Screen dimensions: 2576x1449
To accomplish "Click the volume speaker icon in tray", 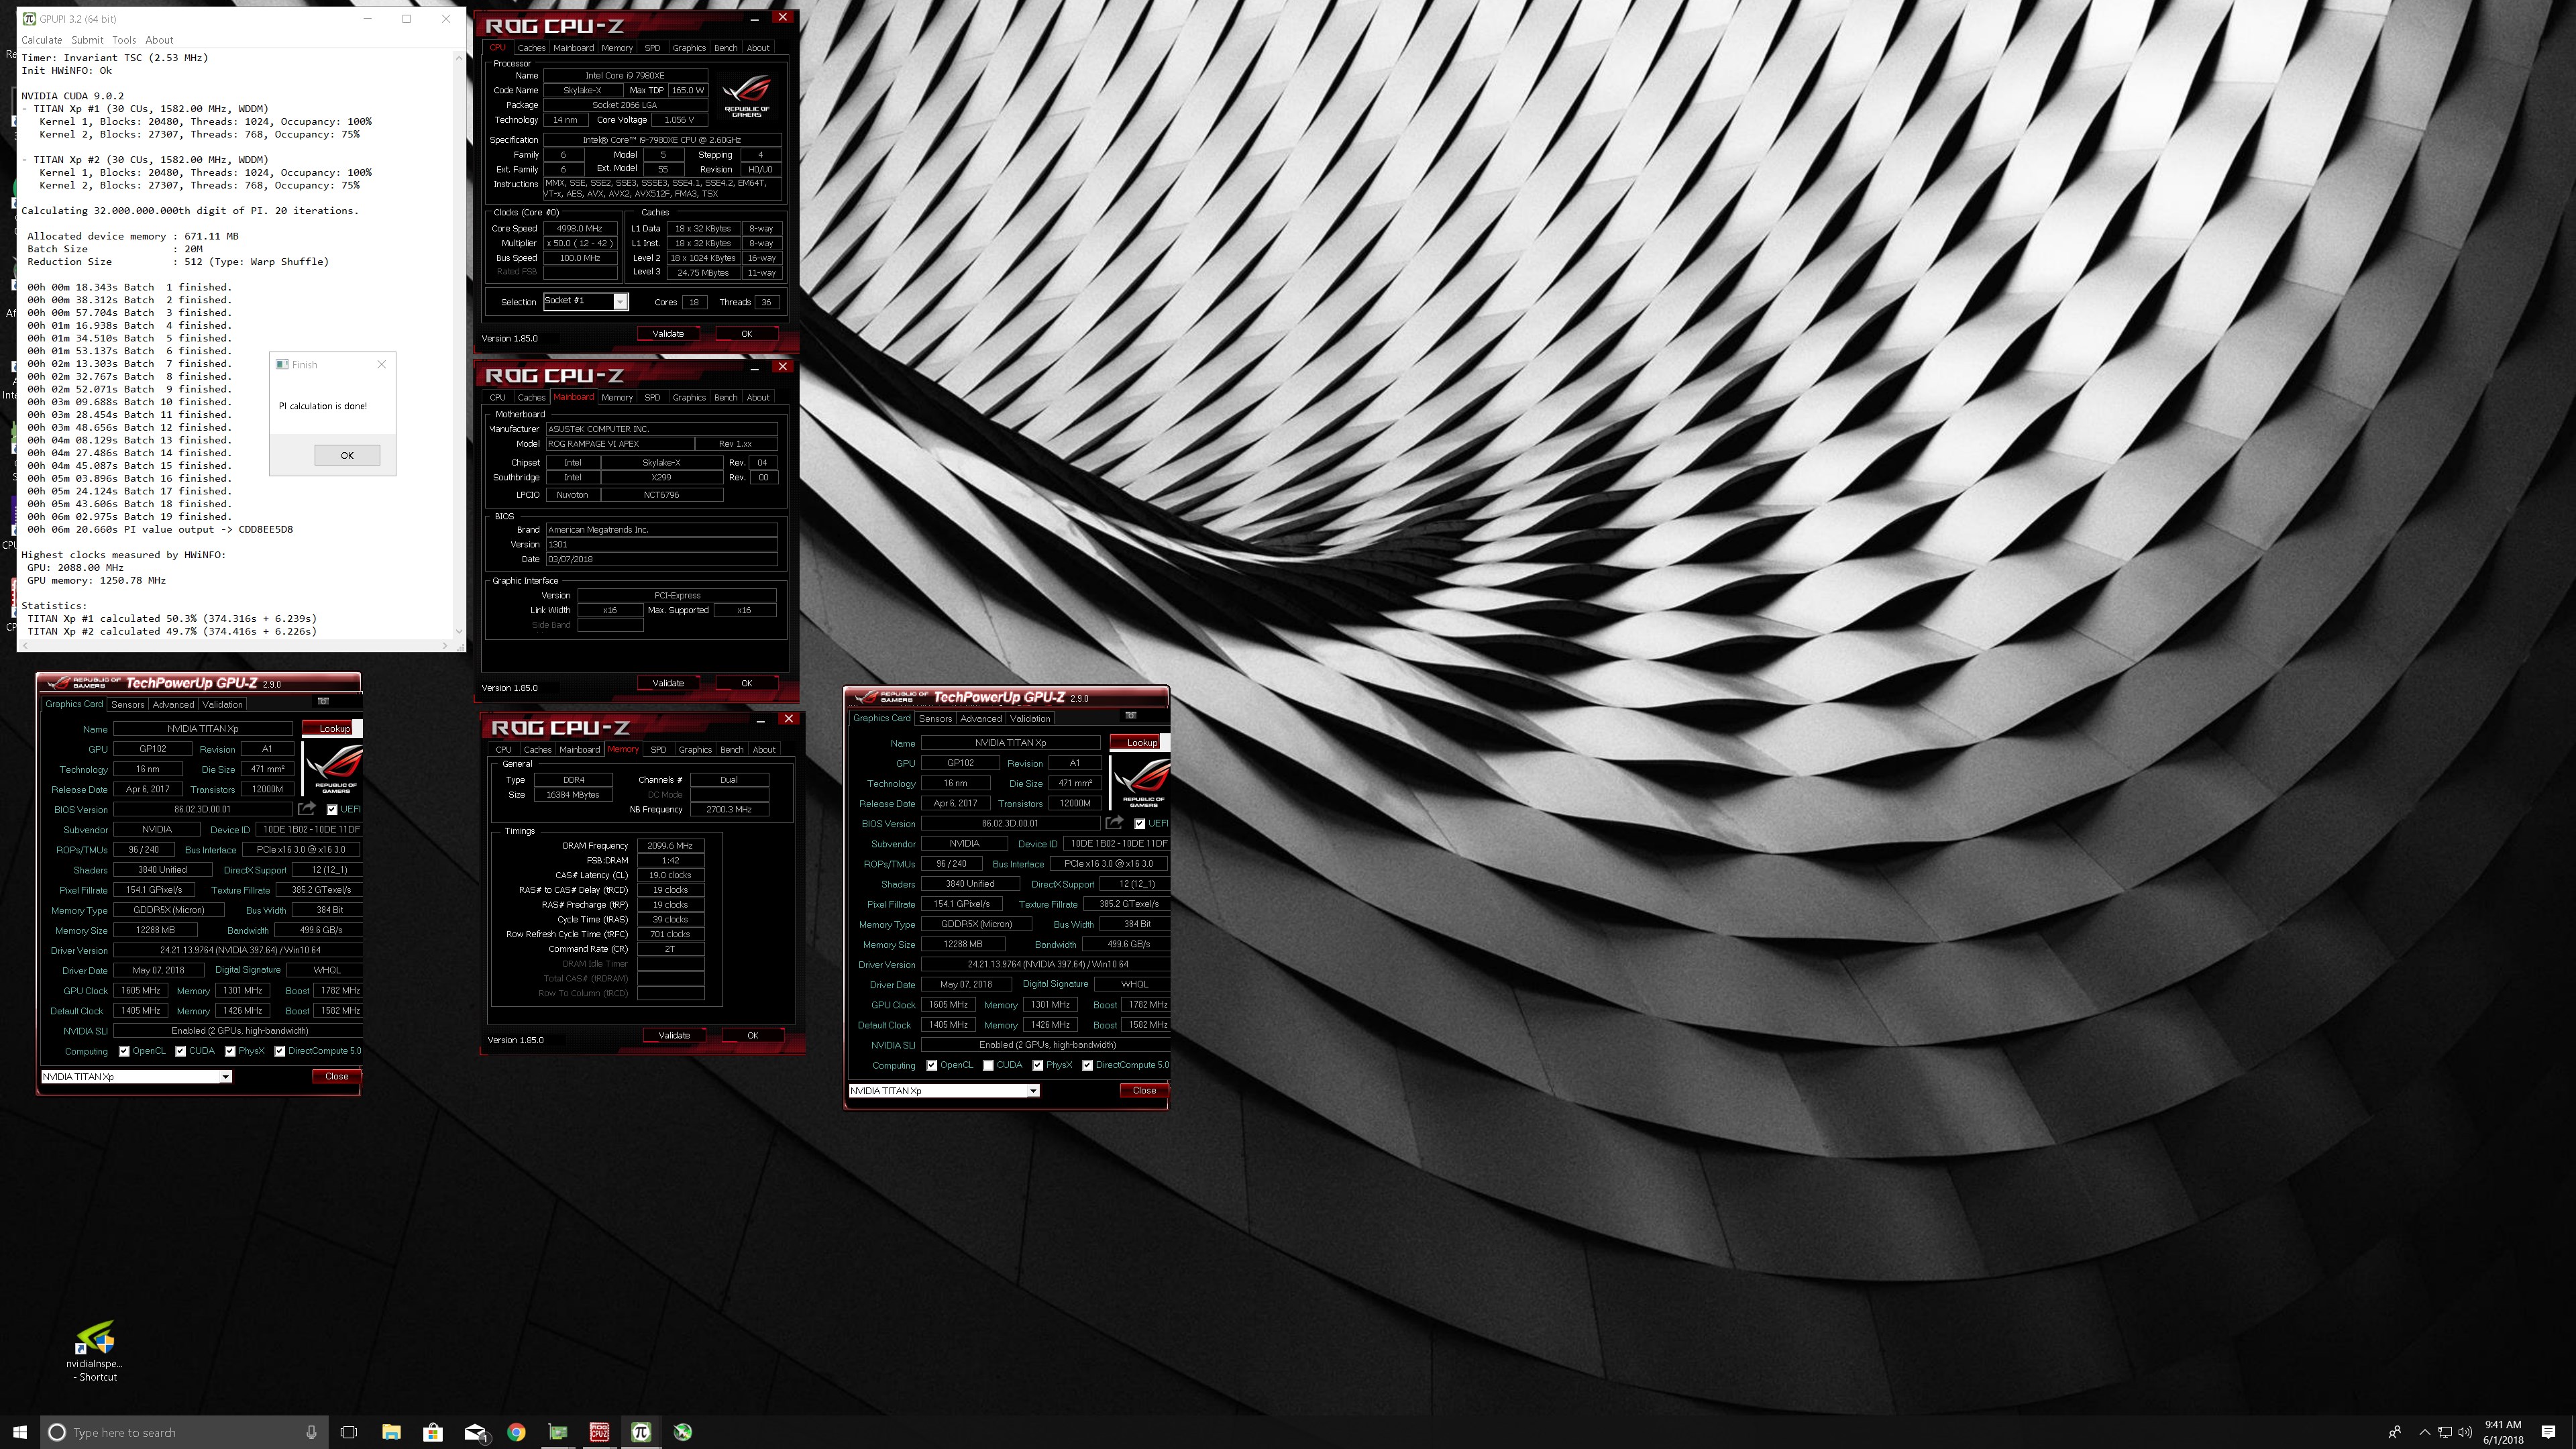I will pyautogui.click(x=2465, y=1432).
